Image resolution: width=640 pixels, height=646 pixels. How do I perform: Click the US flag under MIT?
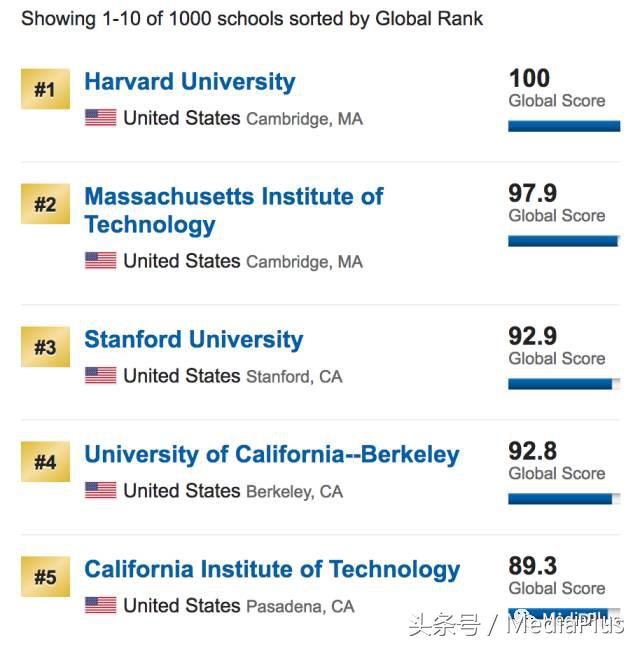pos(100,261)
